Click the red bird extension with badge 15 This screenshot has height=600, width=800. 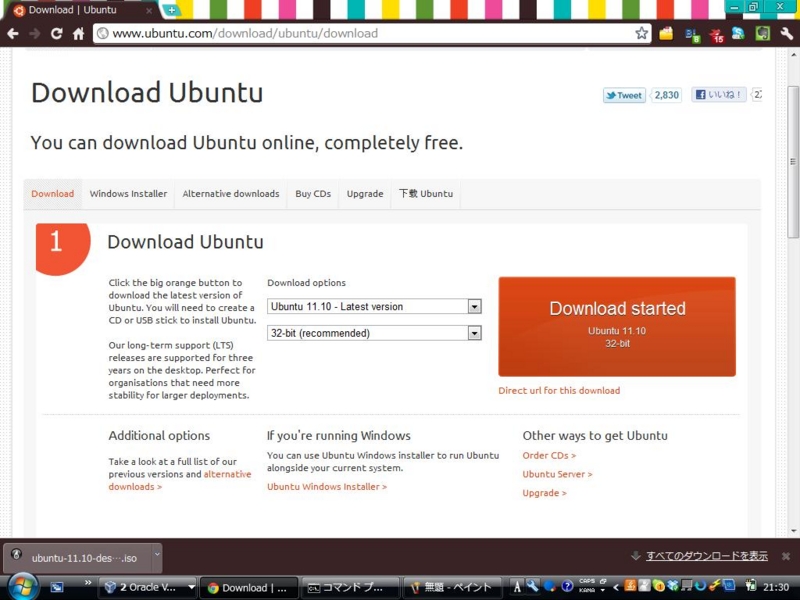tap(717, 35)
